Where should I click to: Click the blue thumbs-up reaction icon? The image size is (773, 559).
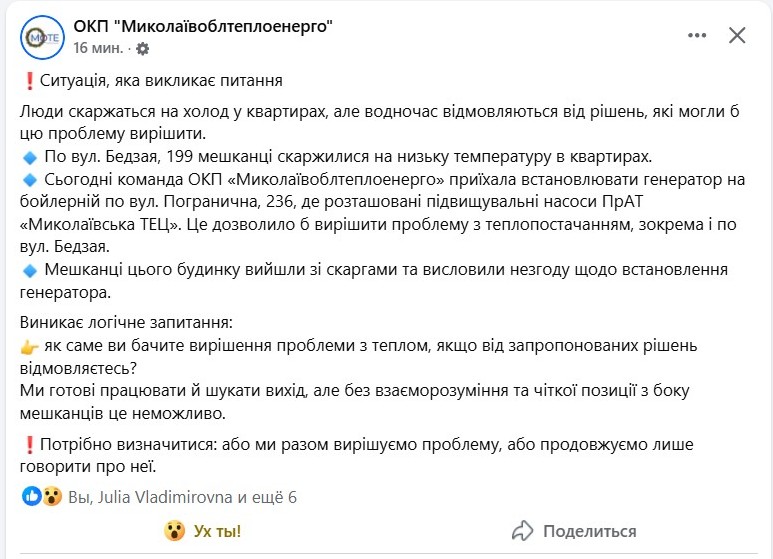[x=31, y=497]
